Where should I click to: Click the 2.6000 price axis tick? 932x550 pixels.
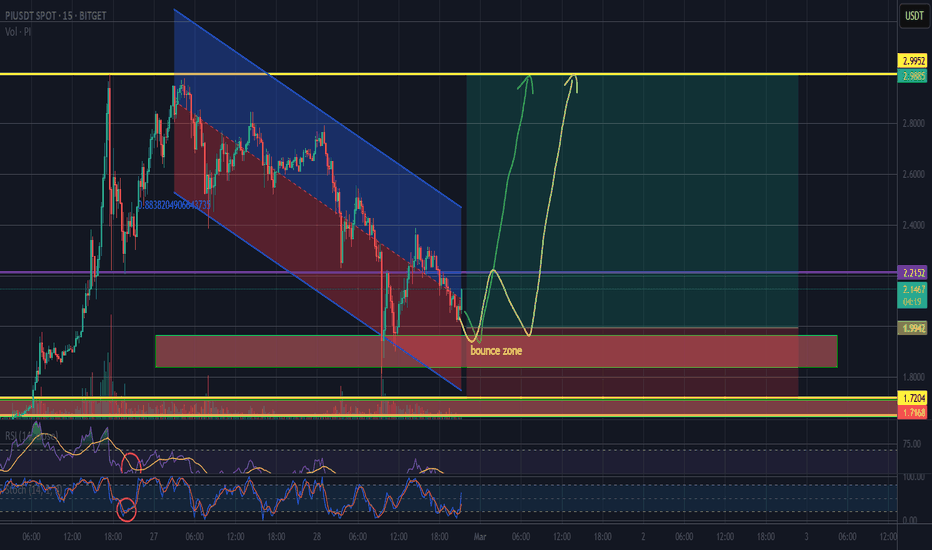[914, 174]
